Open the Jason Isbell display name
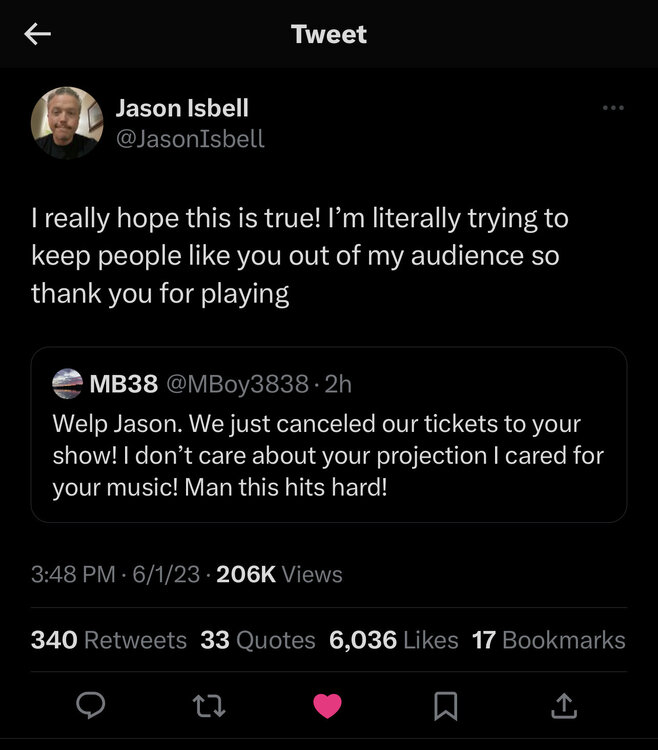 point(182,107)
